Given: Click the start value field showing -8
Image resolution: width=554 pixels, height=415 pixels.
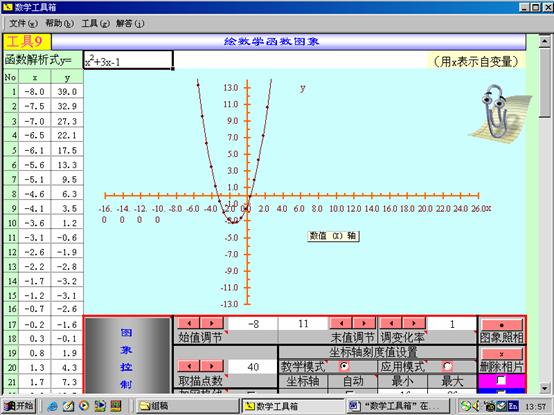Looking at the screenshot, I should [253, 324].
